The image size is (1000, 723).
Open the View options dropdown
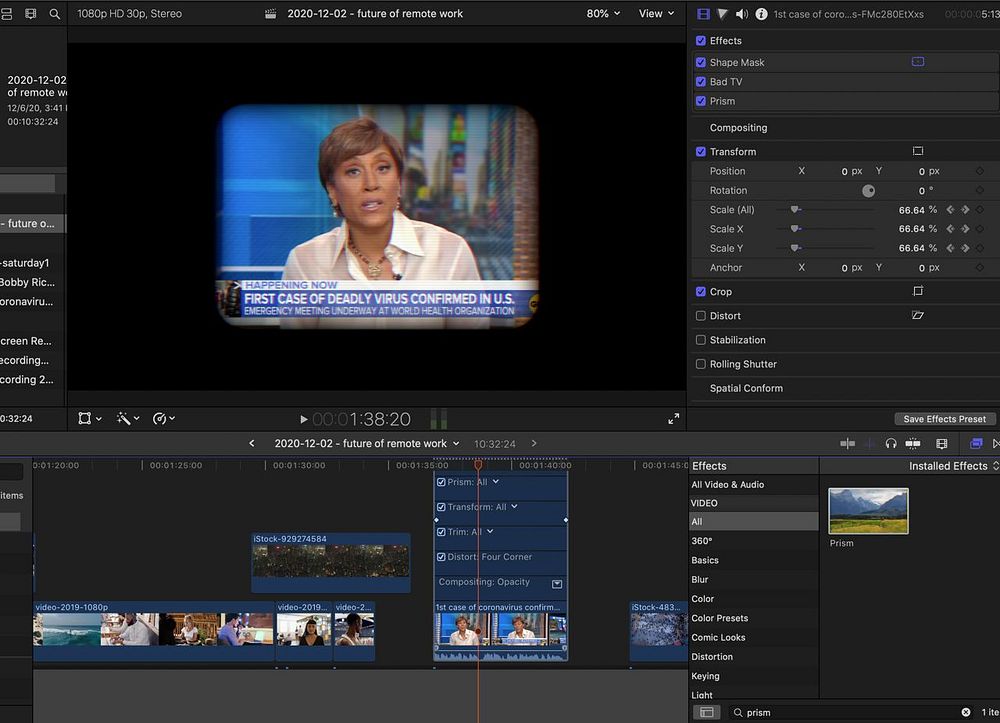point(656,14)
